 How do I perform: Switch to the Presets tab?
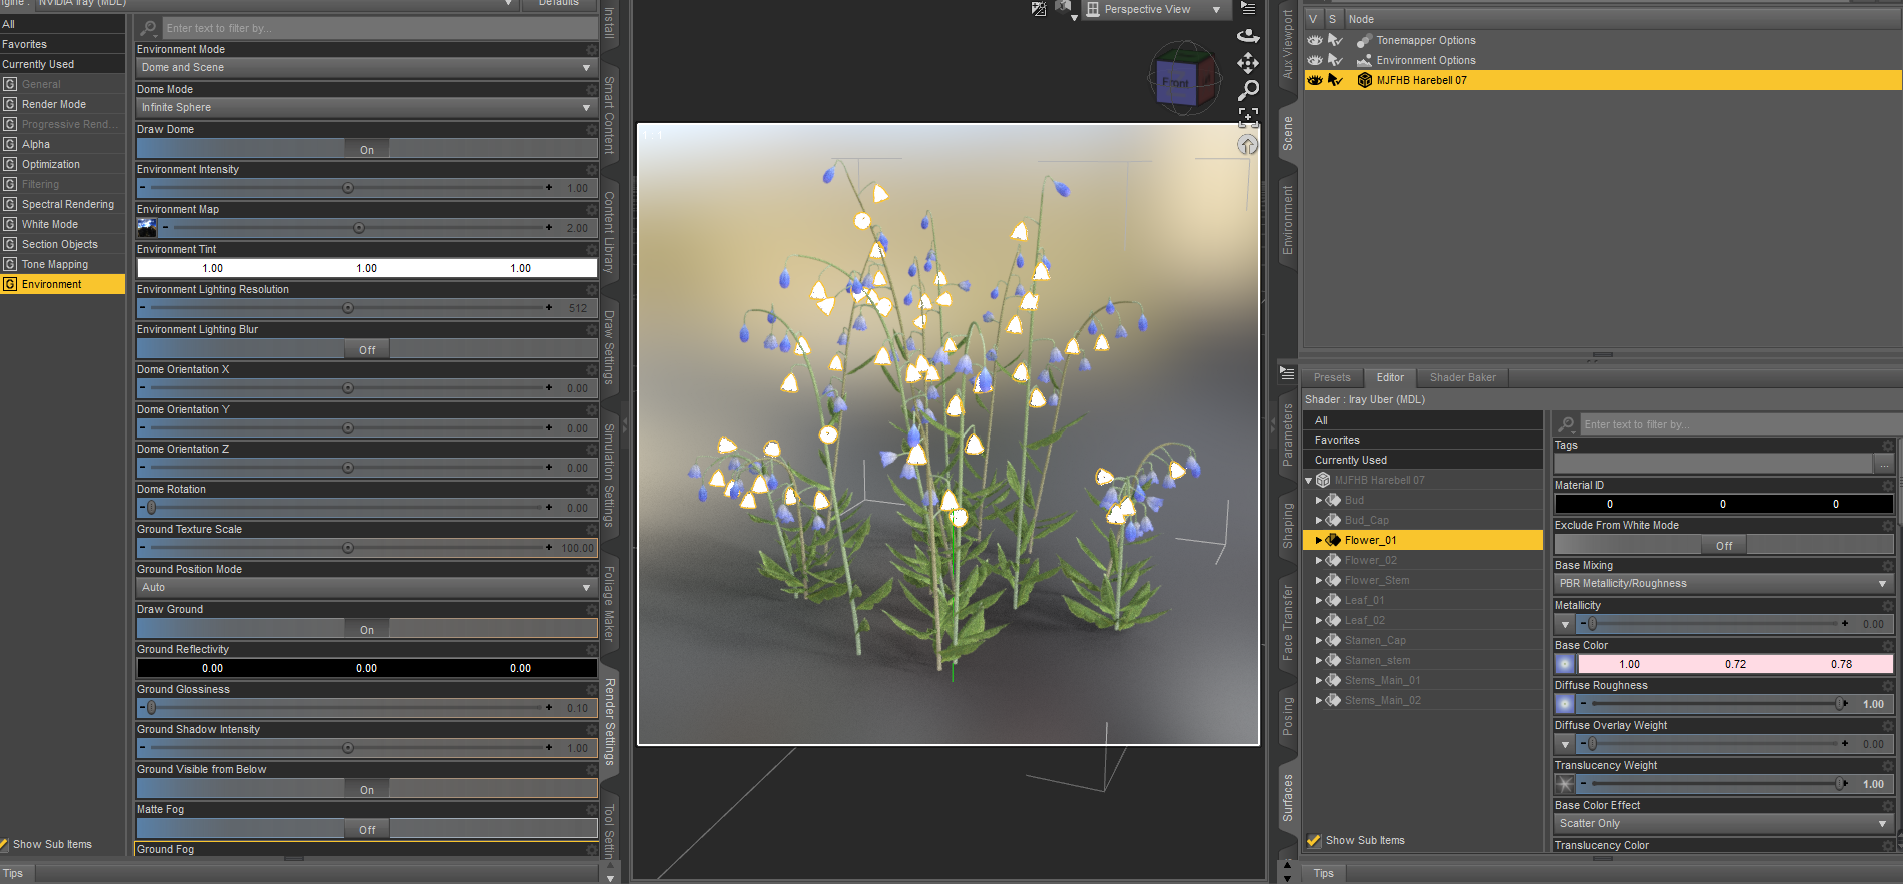click(x=1332, y=377)
